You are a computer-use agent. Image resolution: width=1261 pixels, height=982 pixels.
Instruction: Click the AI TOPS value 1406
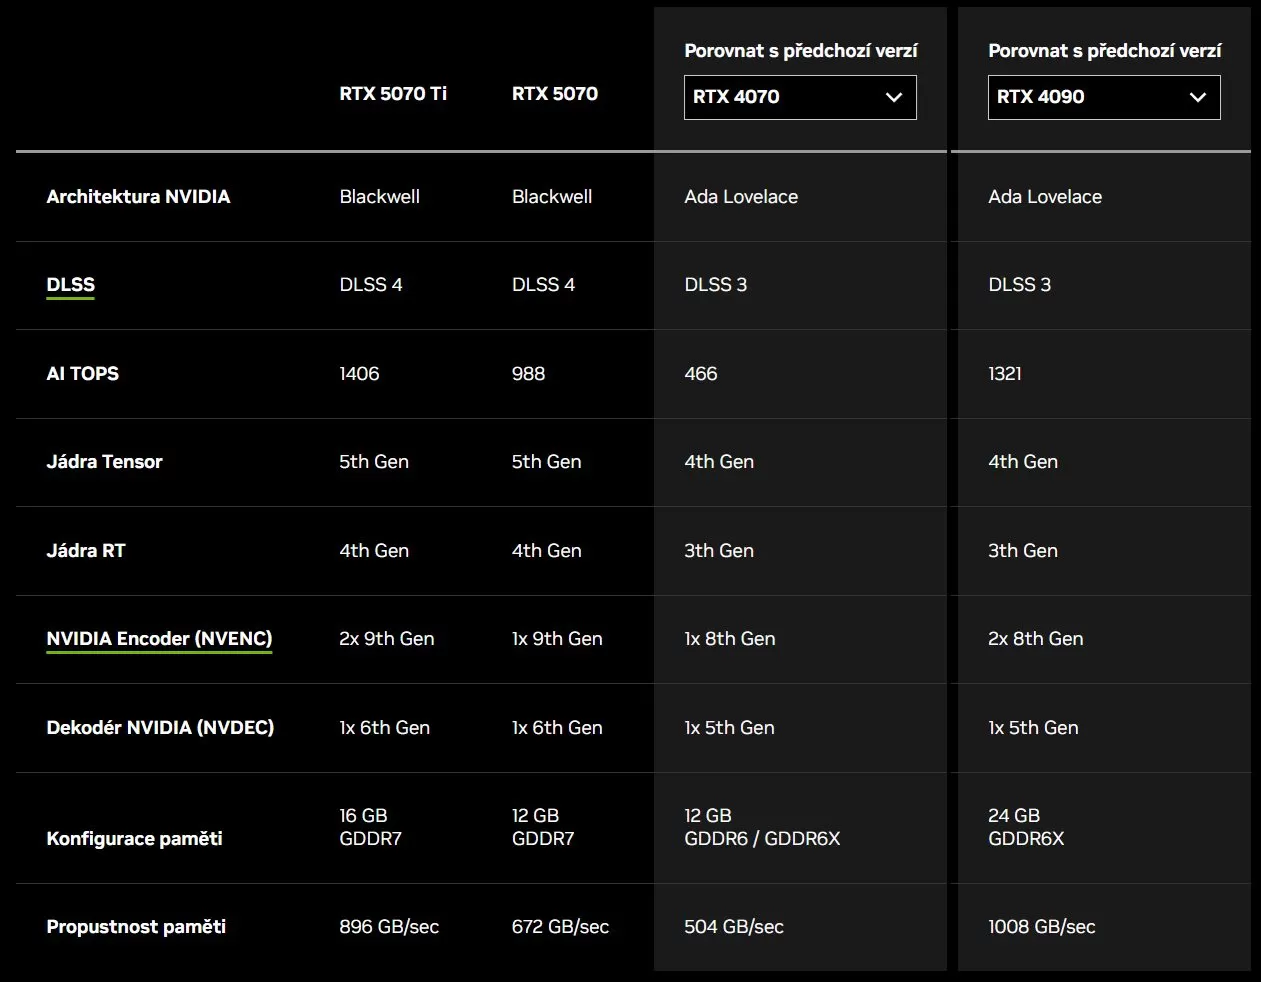point(359,374)
